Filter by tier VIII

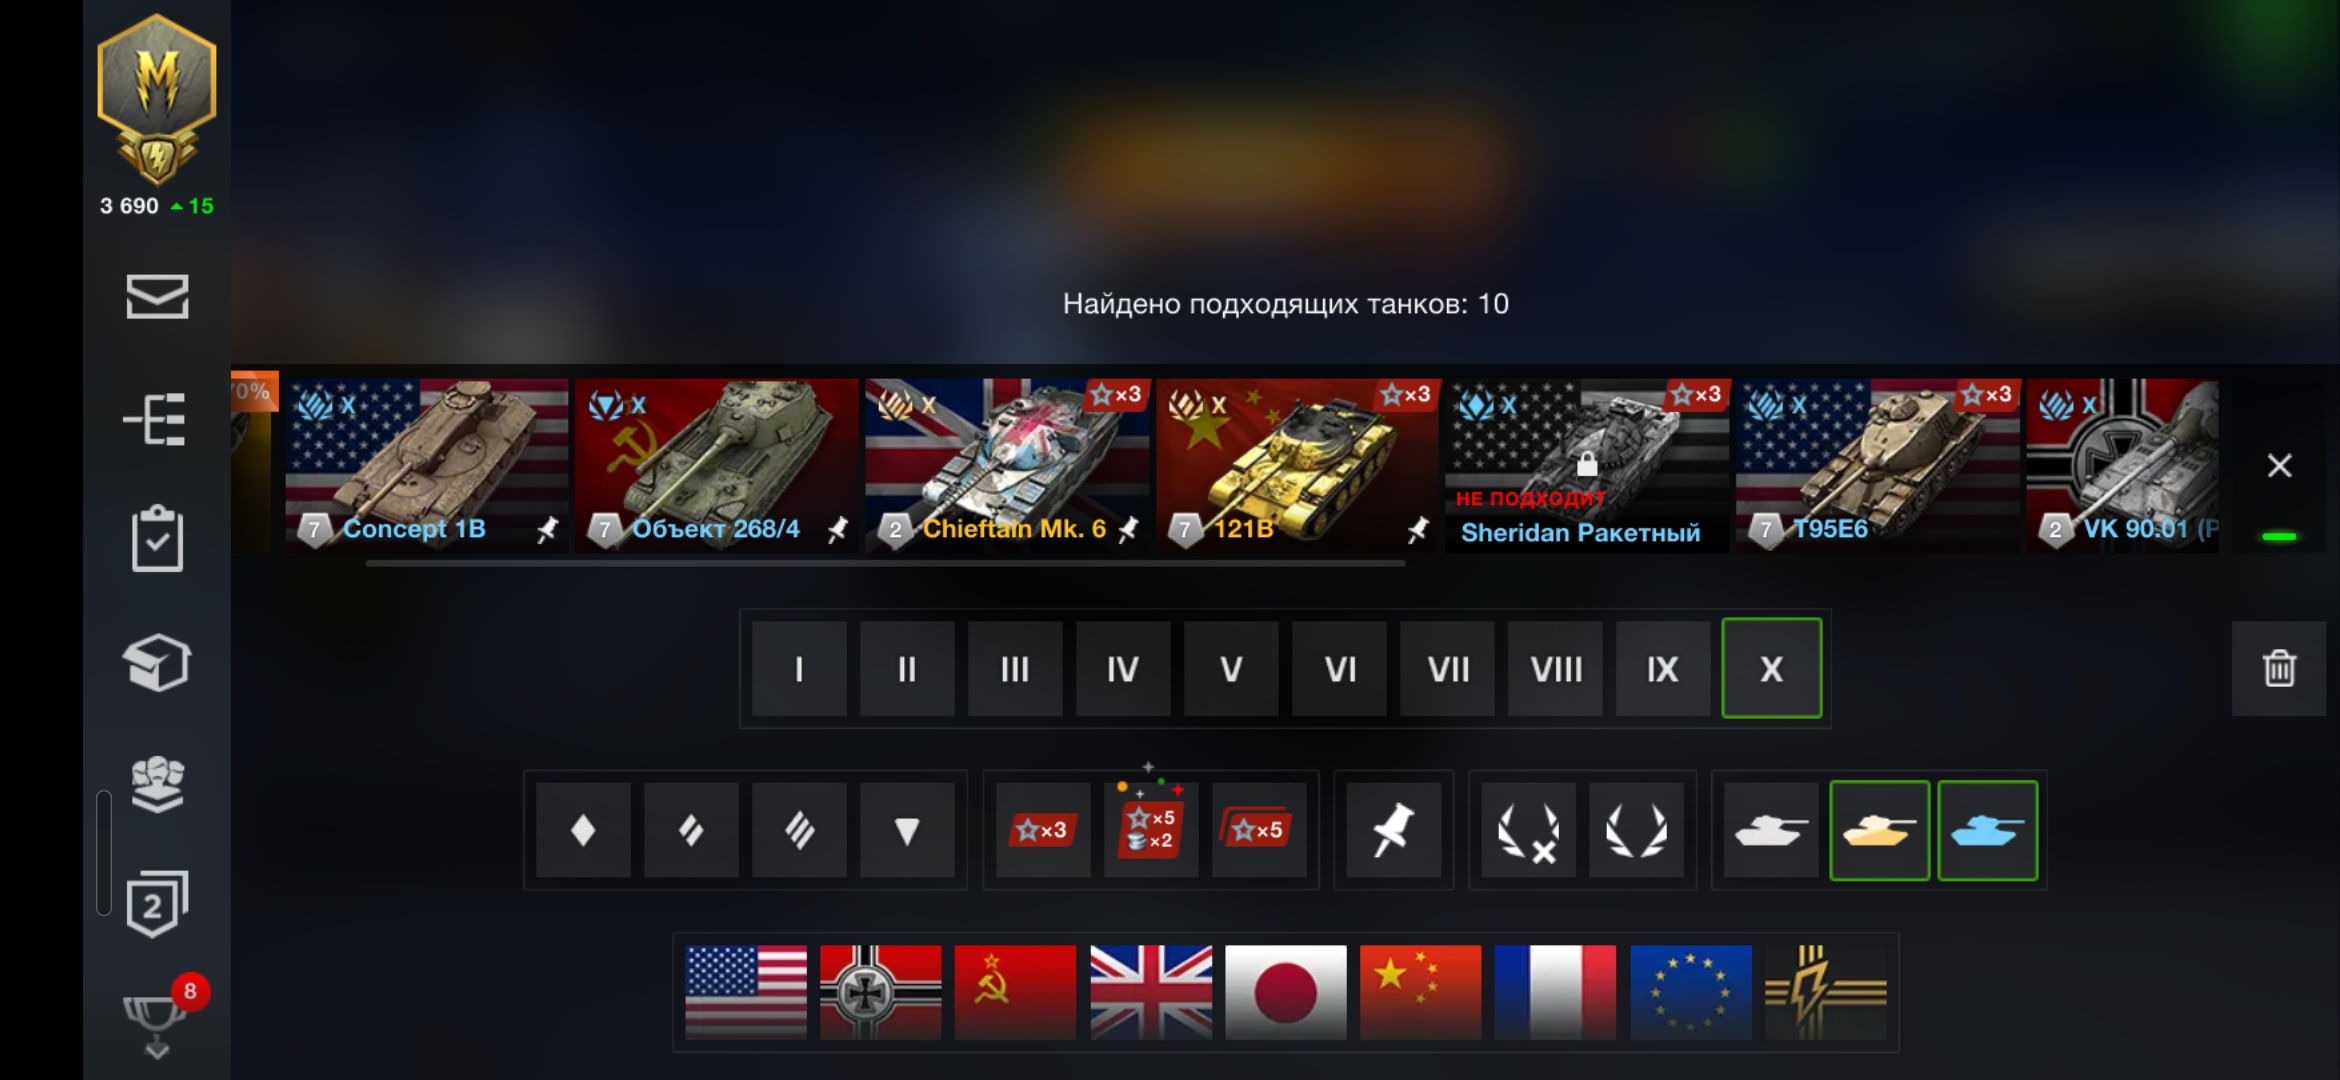click(1555, 668)
